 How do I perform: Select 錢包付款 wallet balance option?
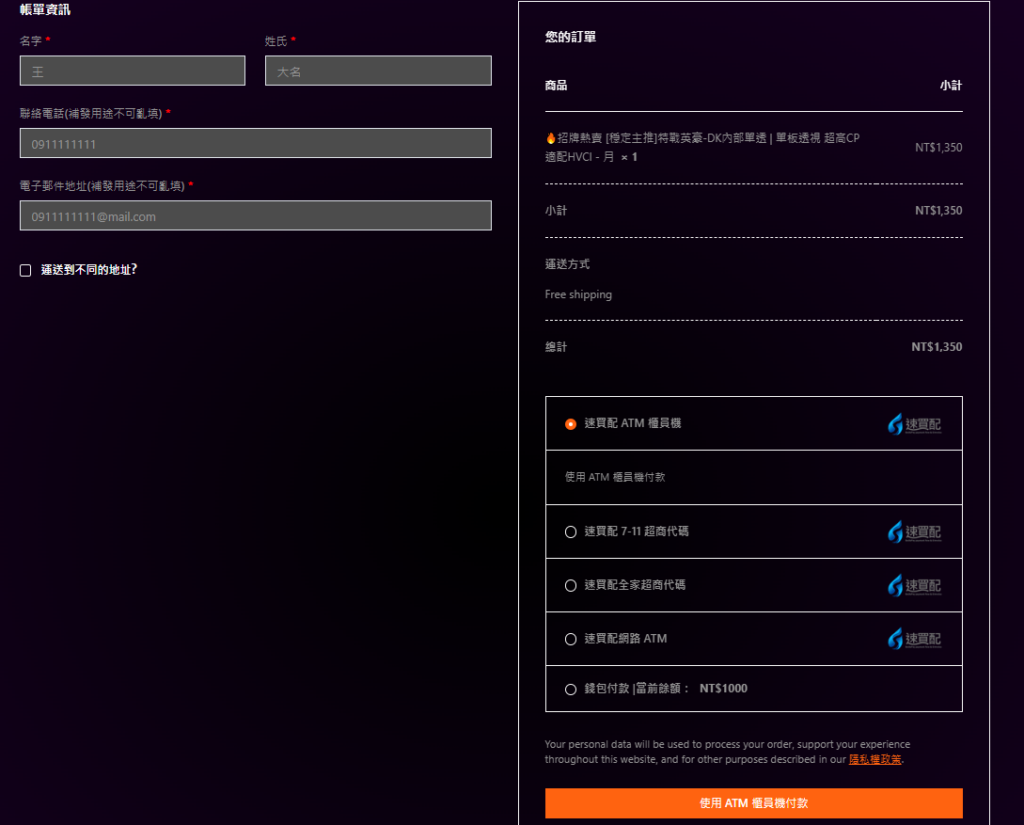coord(571,689)
